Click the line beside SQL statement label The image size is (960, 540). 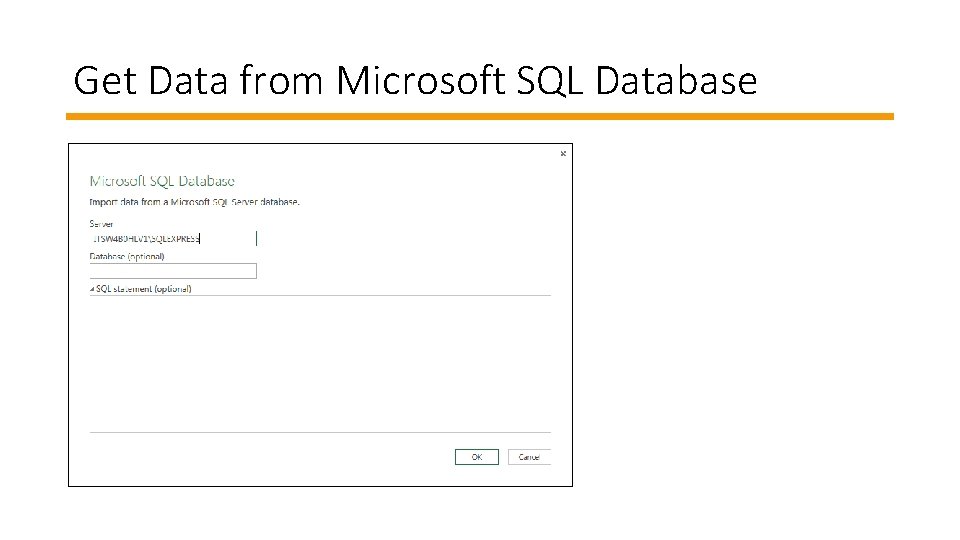pyautogui.click(x=370, y=295)
